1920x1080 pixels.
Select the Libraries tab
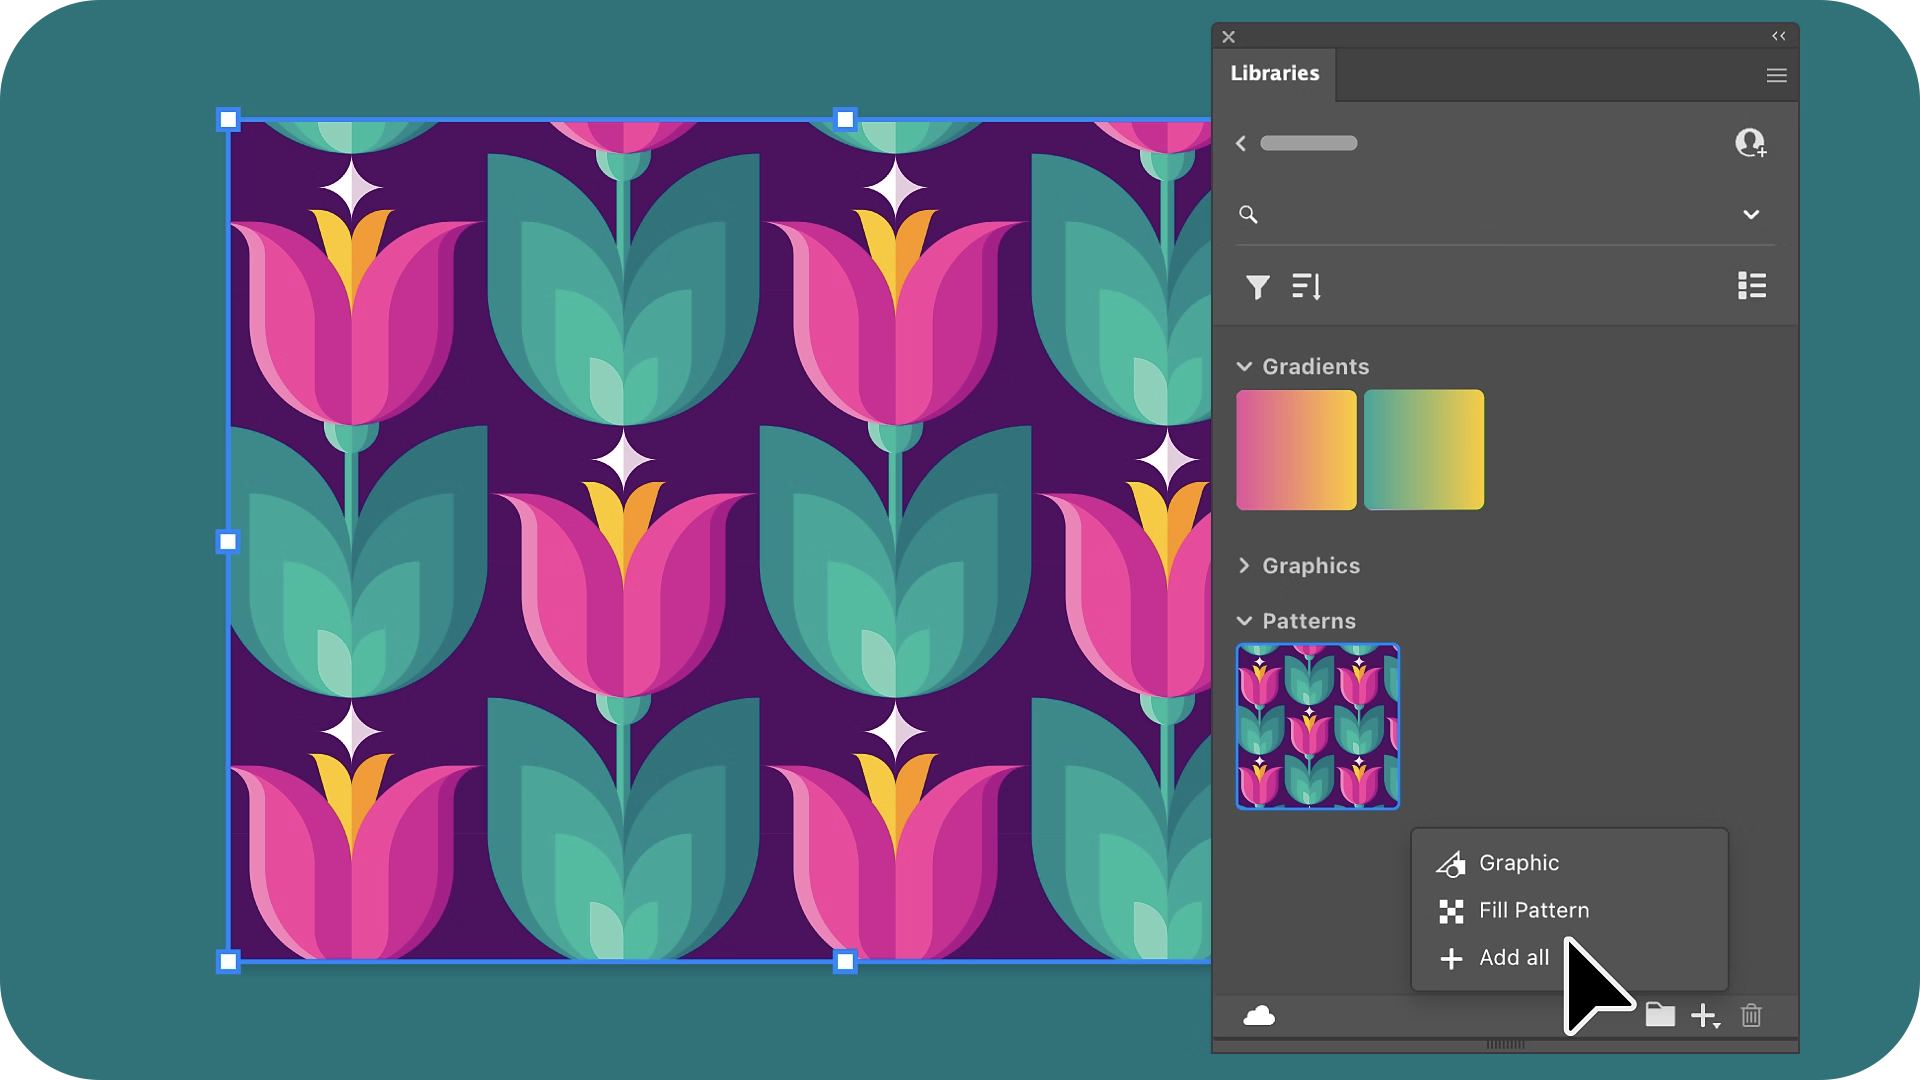pos(1276,73)
